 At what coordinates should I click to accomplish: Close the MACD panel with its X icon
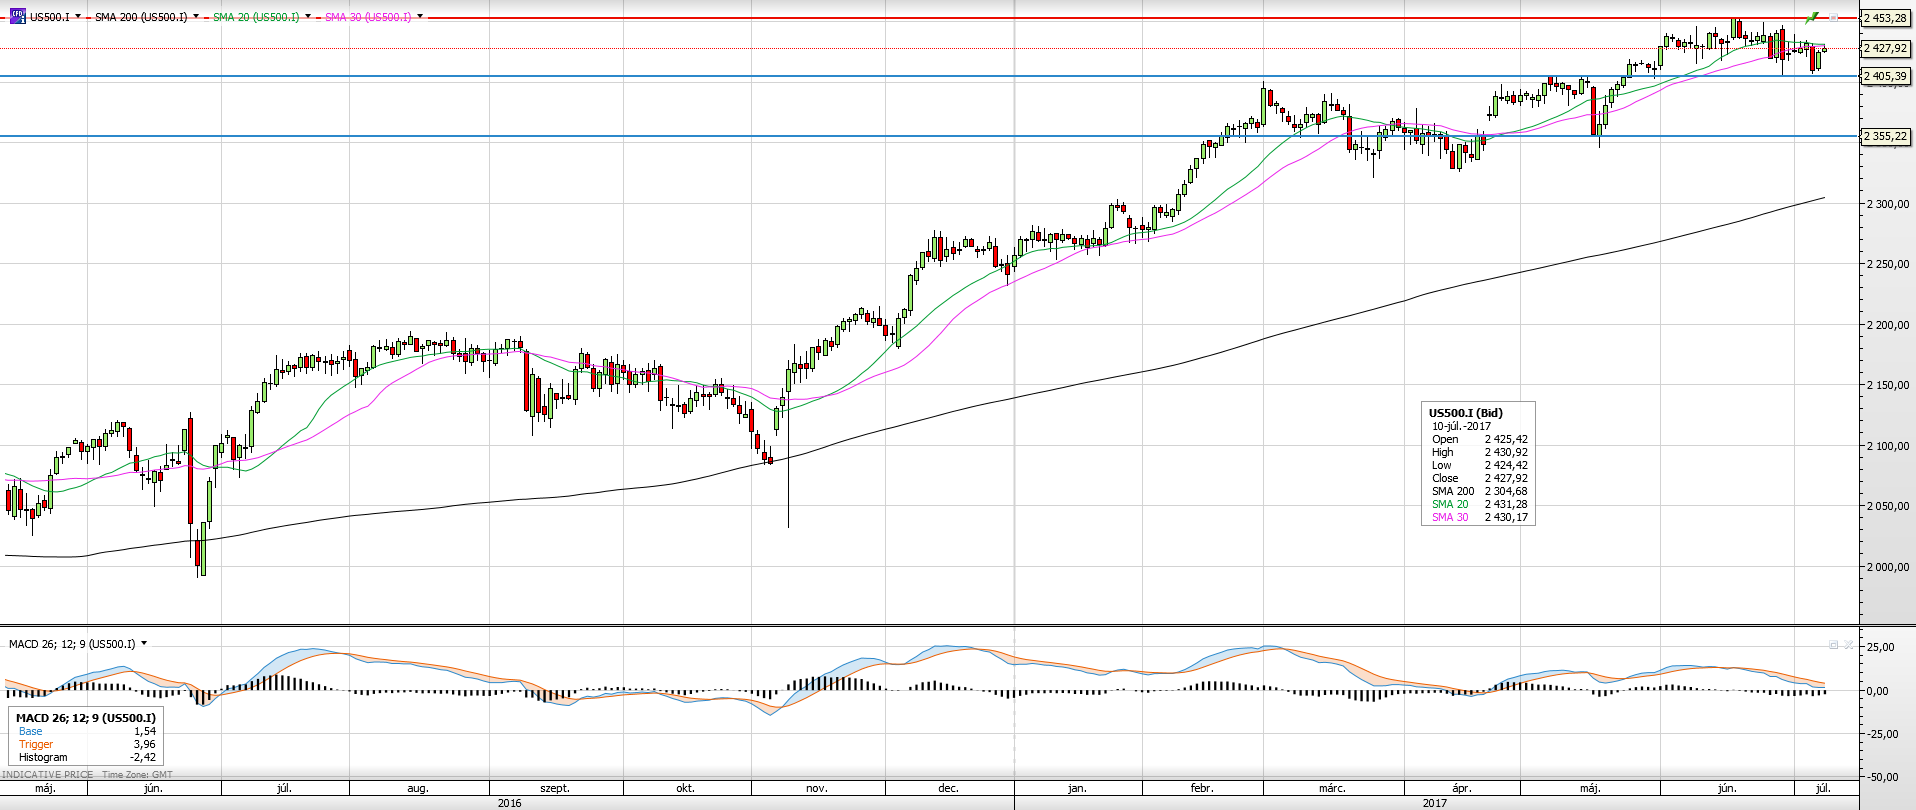click(x=1849, y=645)
